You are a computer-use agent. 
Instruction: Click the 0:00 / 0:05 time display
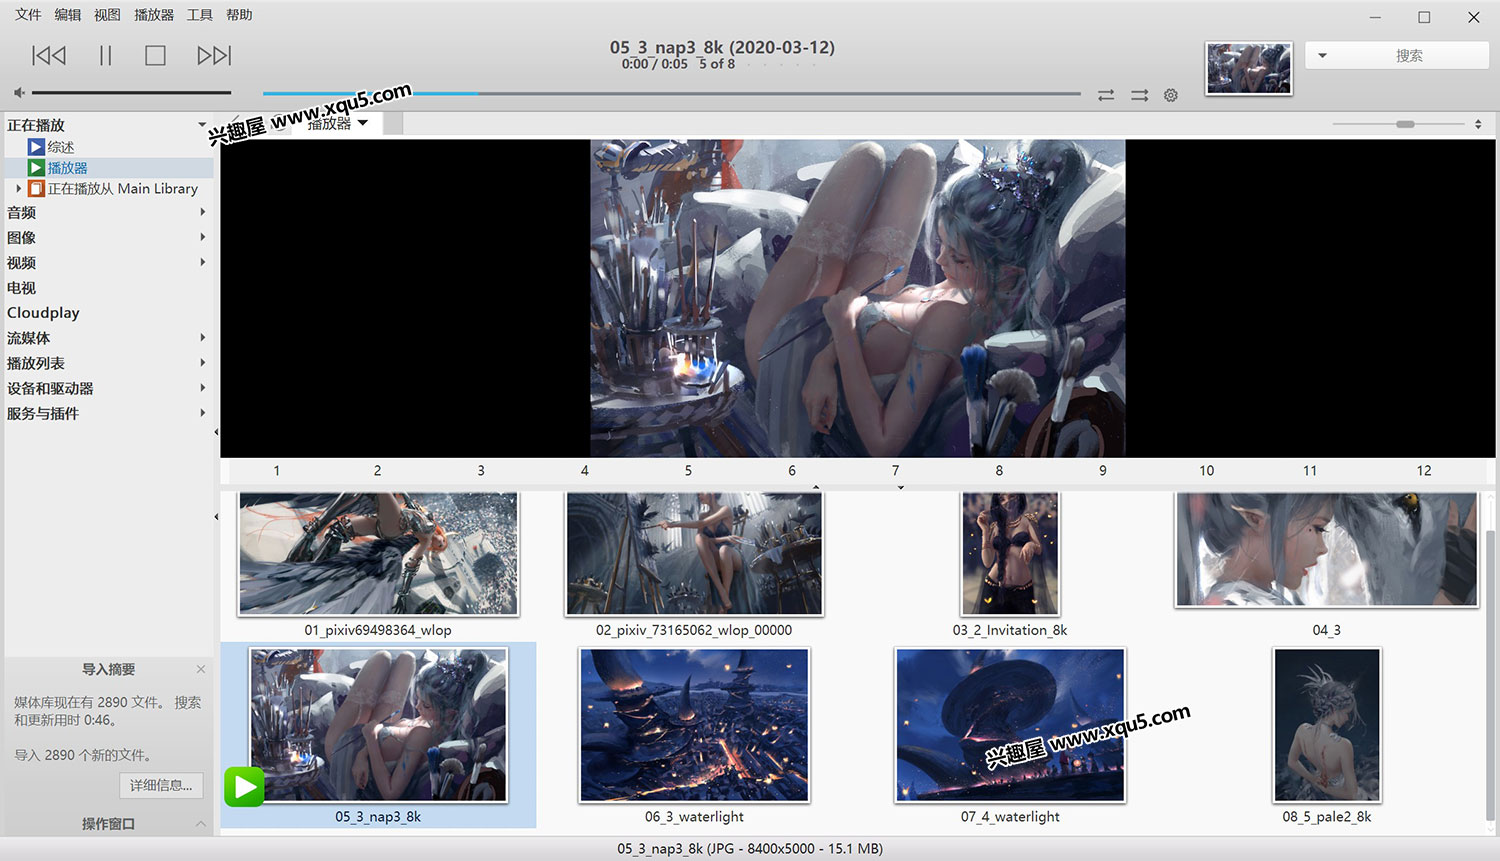[655, 64]
